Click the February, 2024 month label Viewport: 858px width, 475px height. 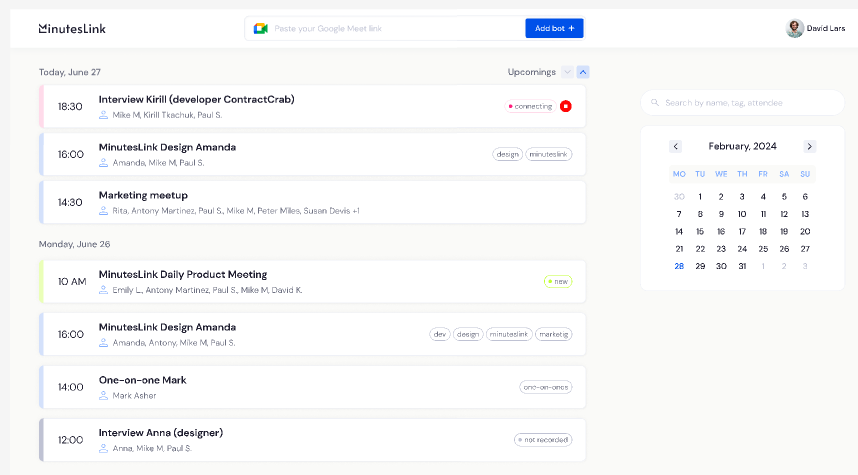tap(743, 146)
